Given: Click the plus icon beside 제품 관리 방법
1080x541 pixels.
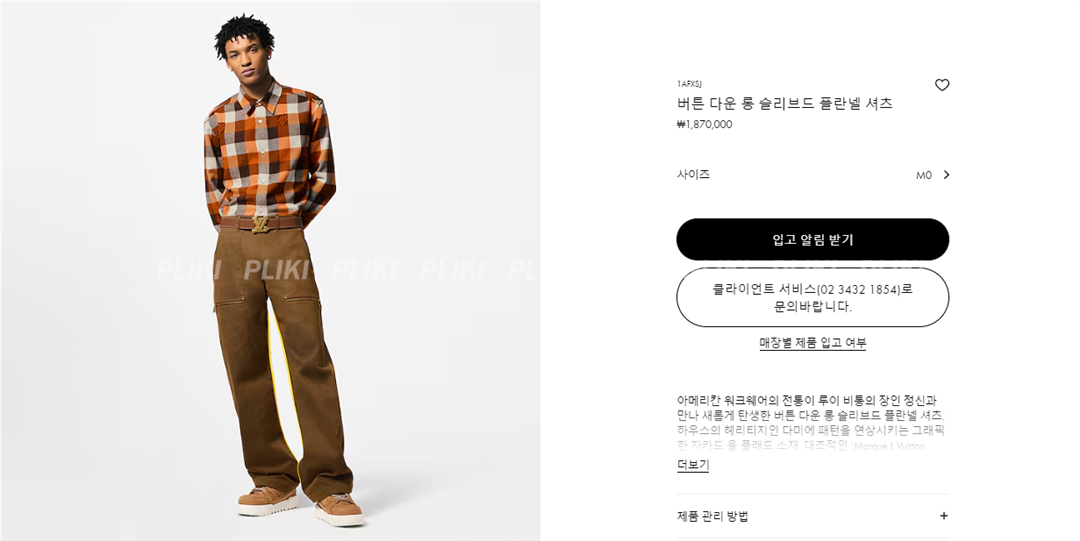Looking at the screenshot, I should click(944, 516).
